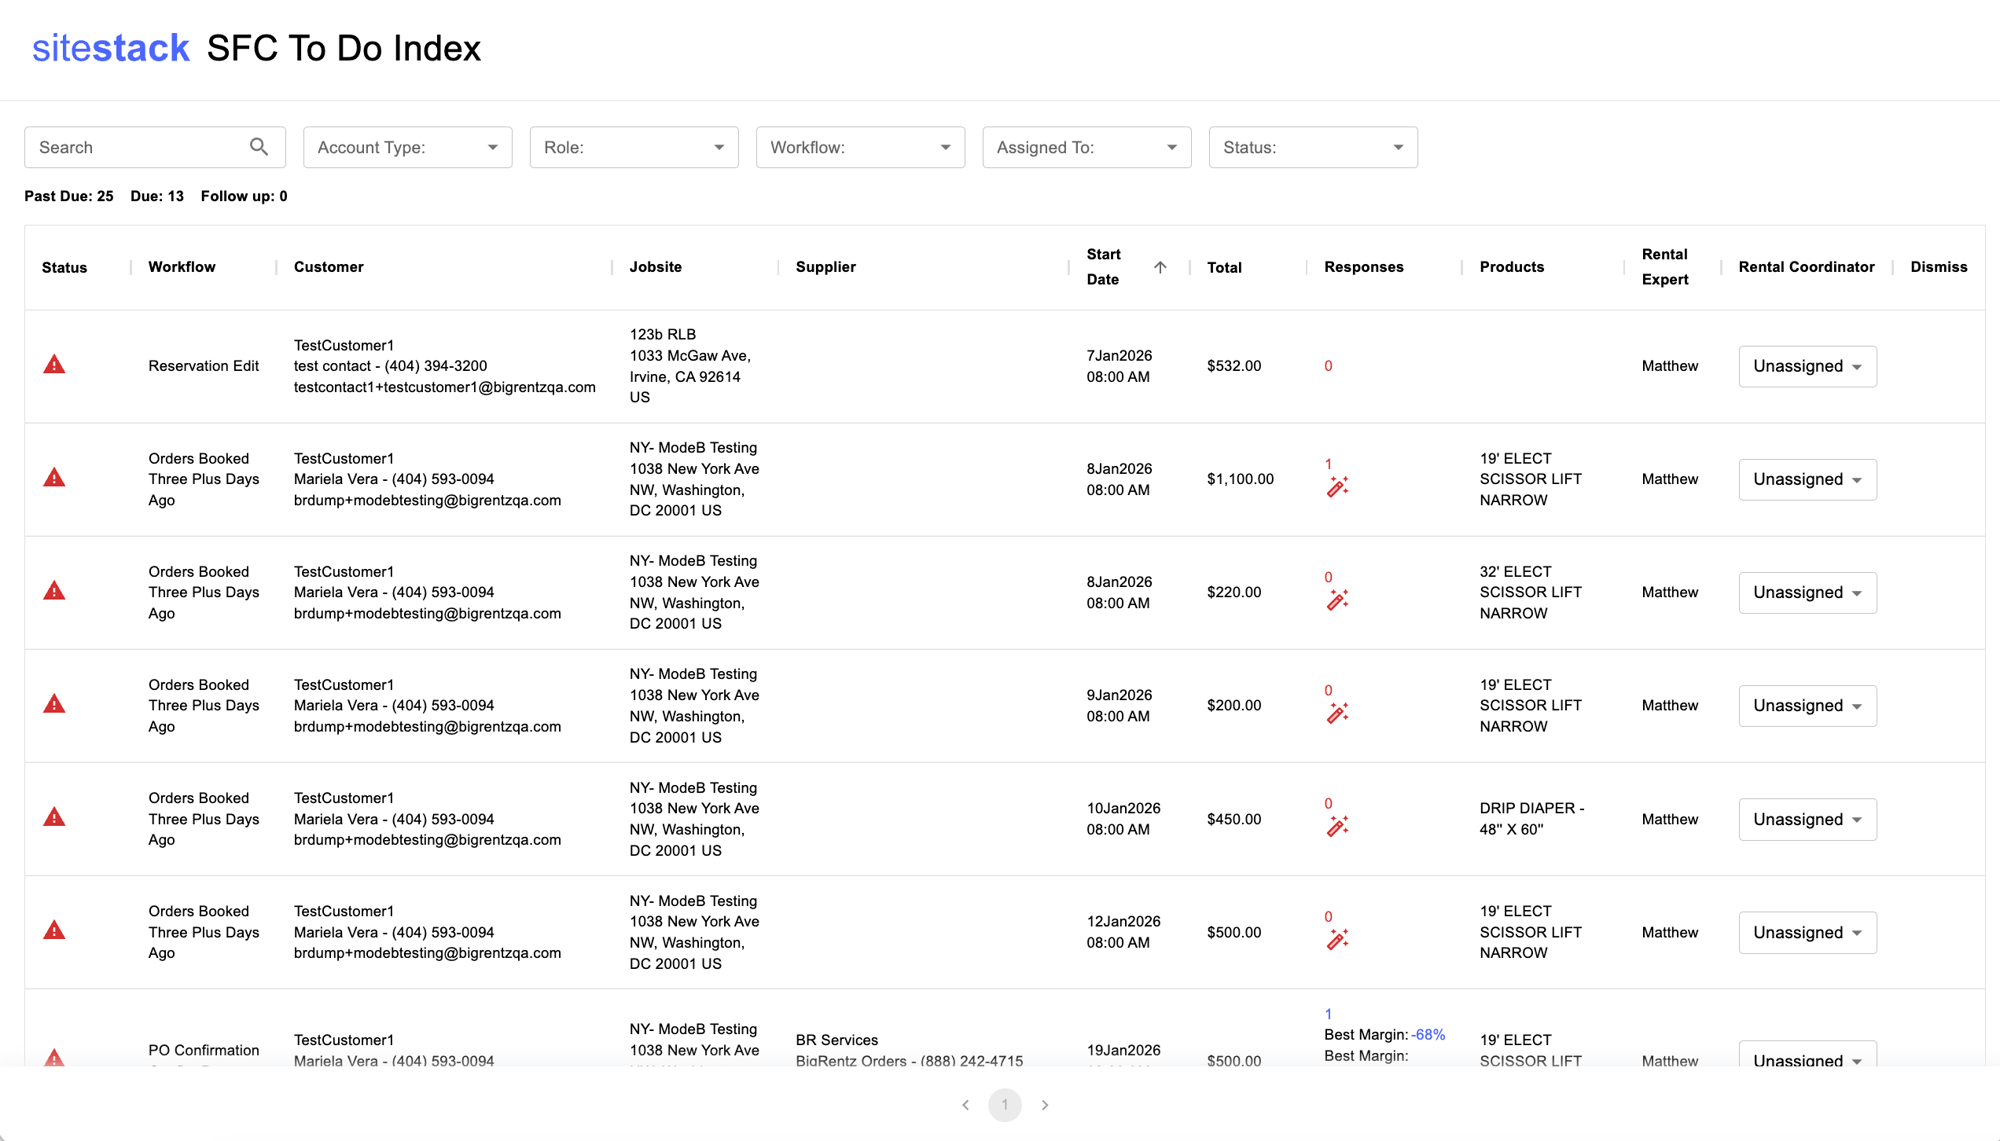
Task: Click Start Date sort arrow icon
Action: point(1160,267)
